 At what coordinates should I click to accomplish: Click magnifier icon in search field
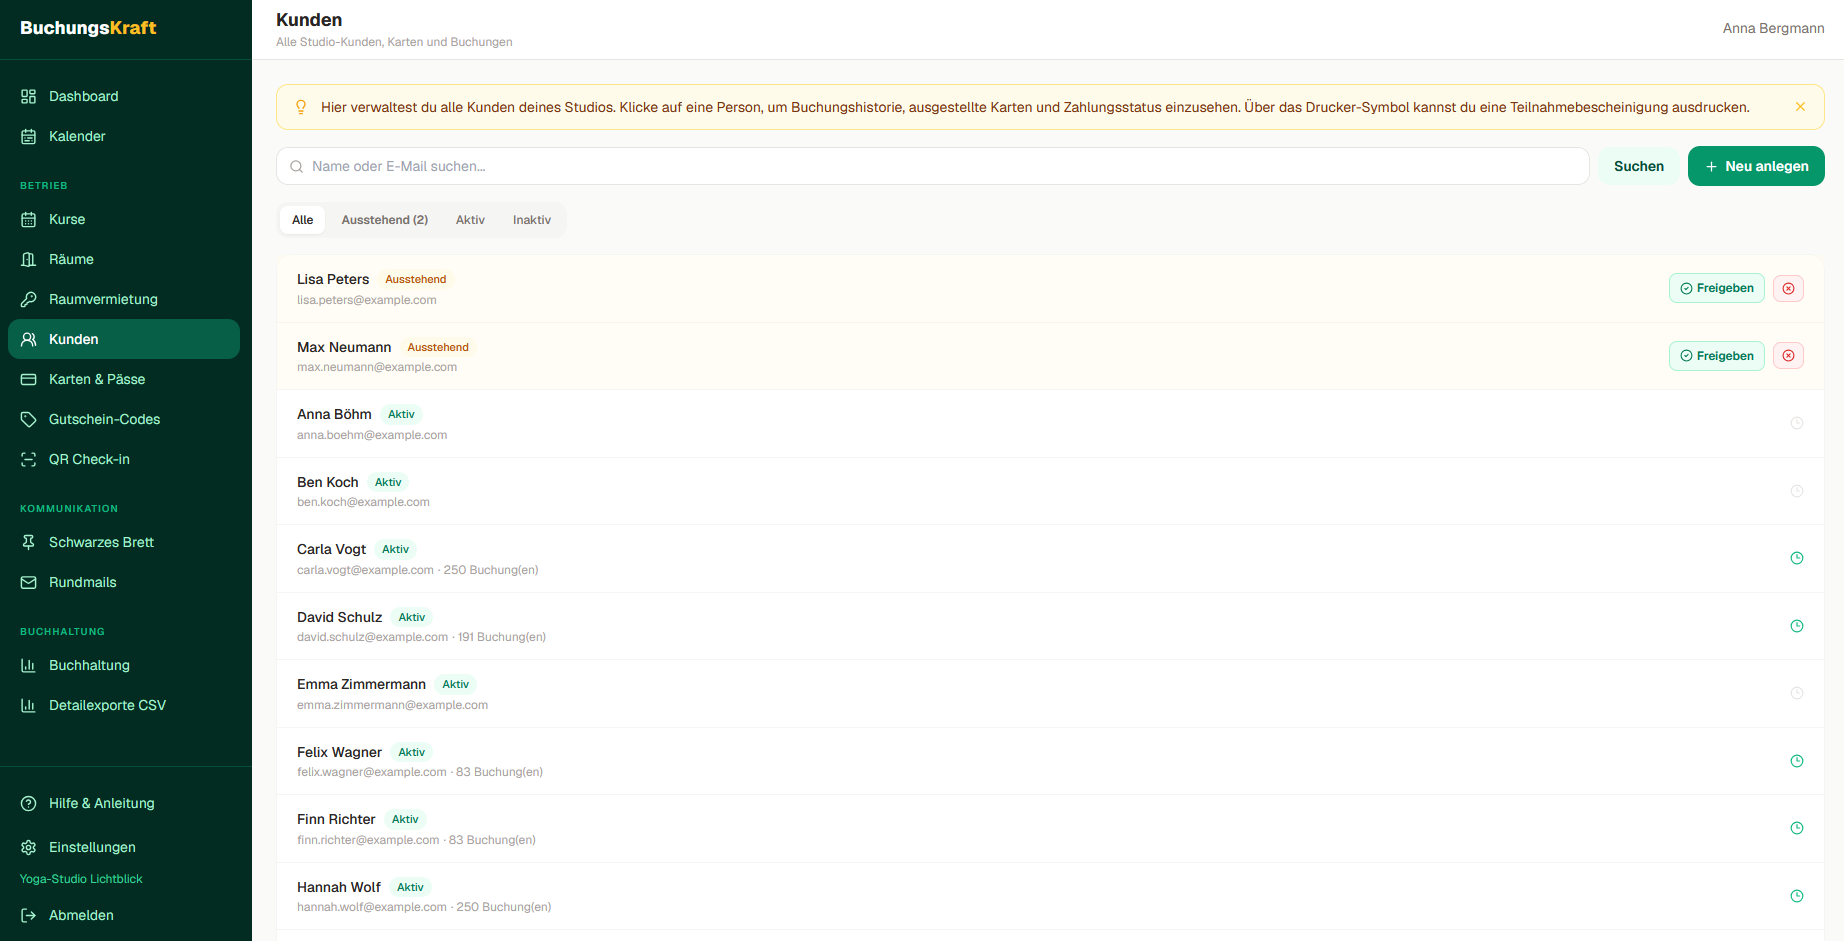pyautogui.click(x=296, y=166)
